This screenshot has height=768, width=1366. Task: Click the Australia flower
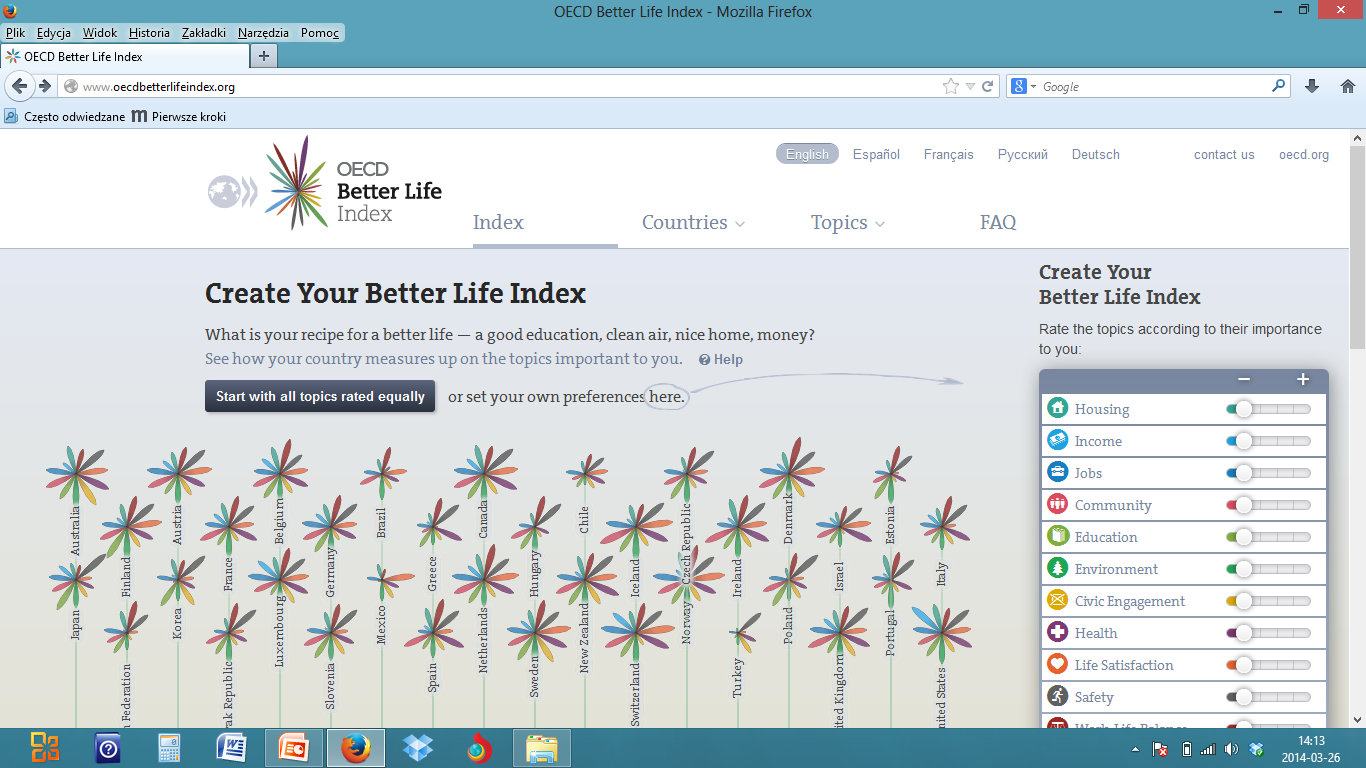tap(77, 474)
